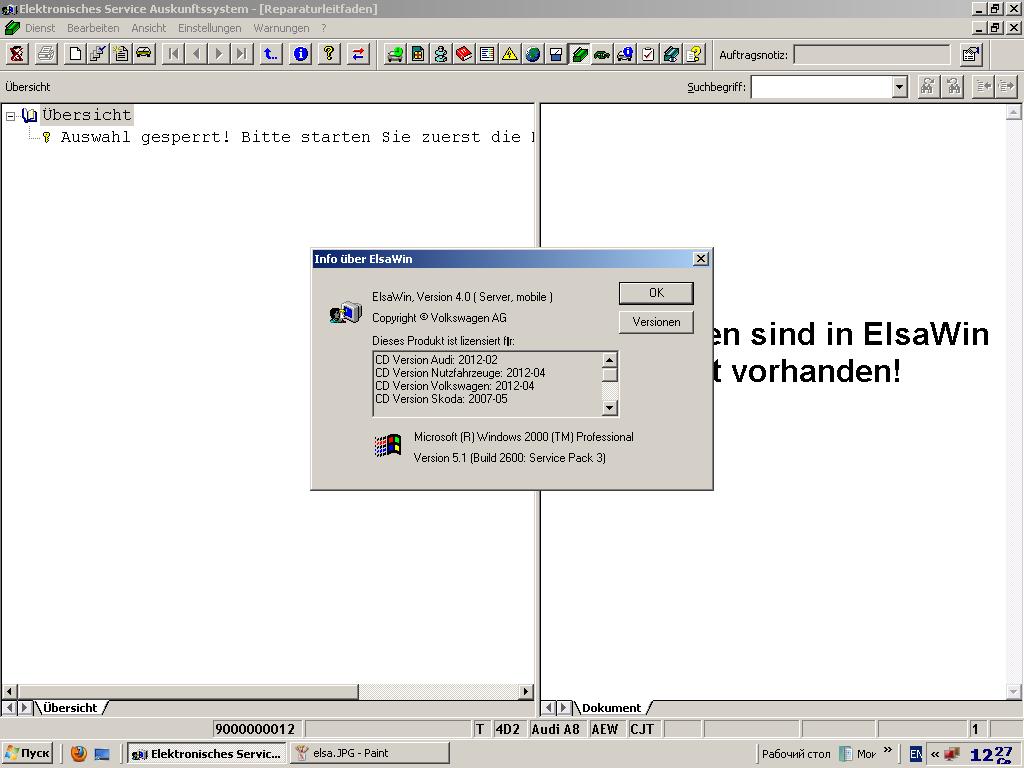1024x768 pixels.
Task: Launch Firefox from the quick launch bar
Action: click(x=78, y=754)
